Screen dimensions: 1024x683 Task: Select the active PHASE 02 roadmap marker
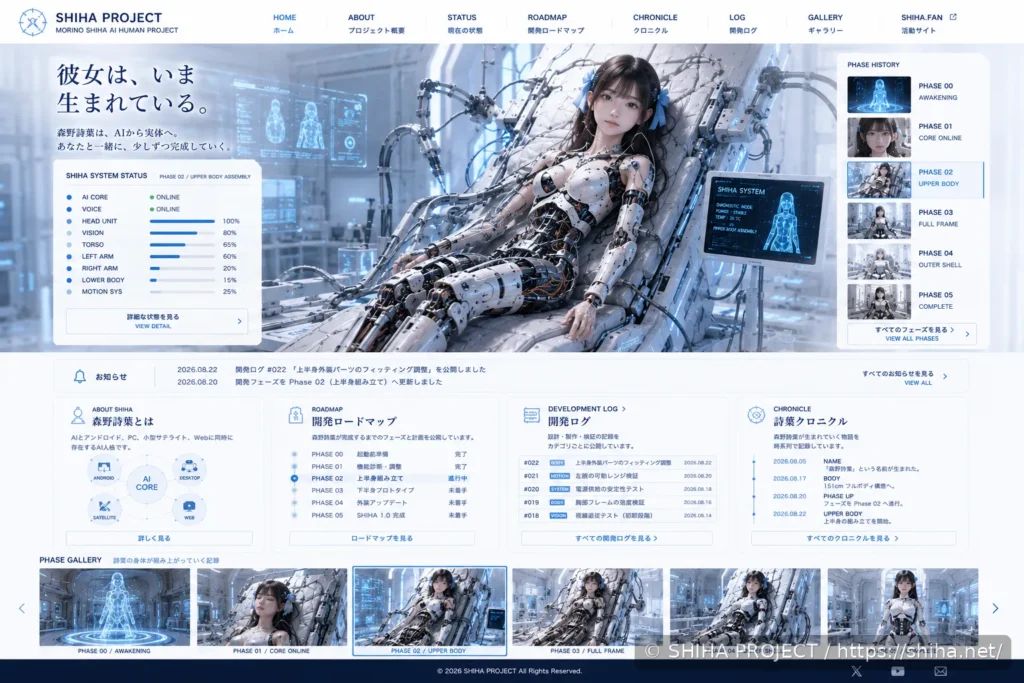point(295,479)
